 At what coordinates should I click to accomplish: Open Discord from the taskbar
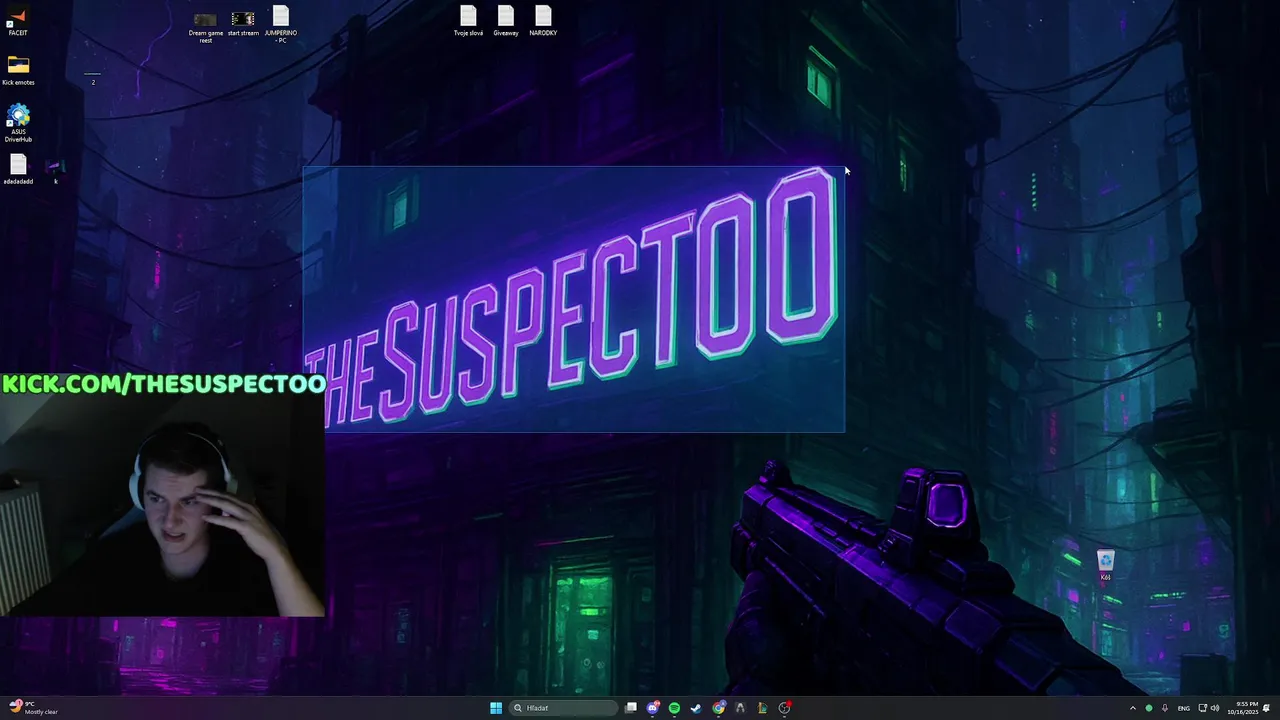click(x=653, y=708)
